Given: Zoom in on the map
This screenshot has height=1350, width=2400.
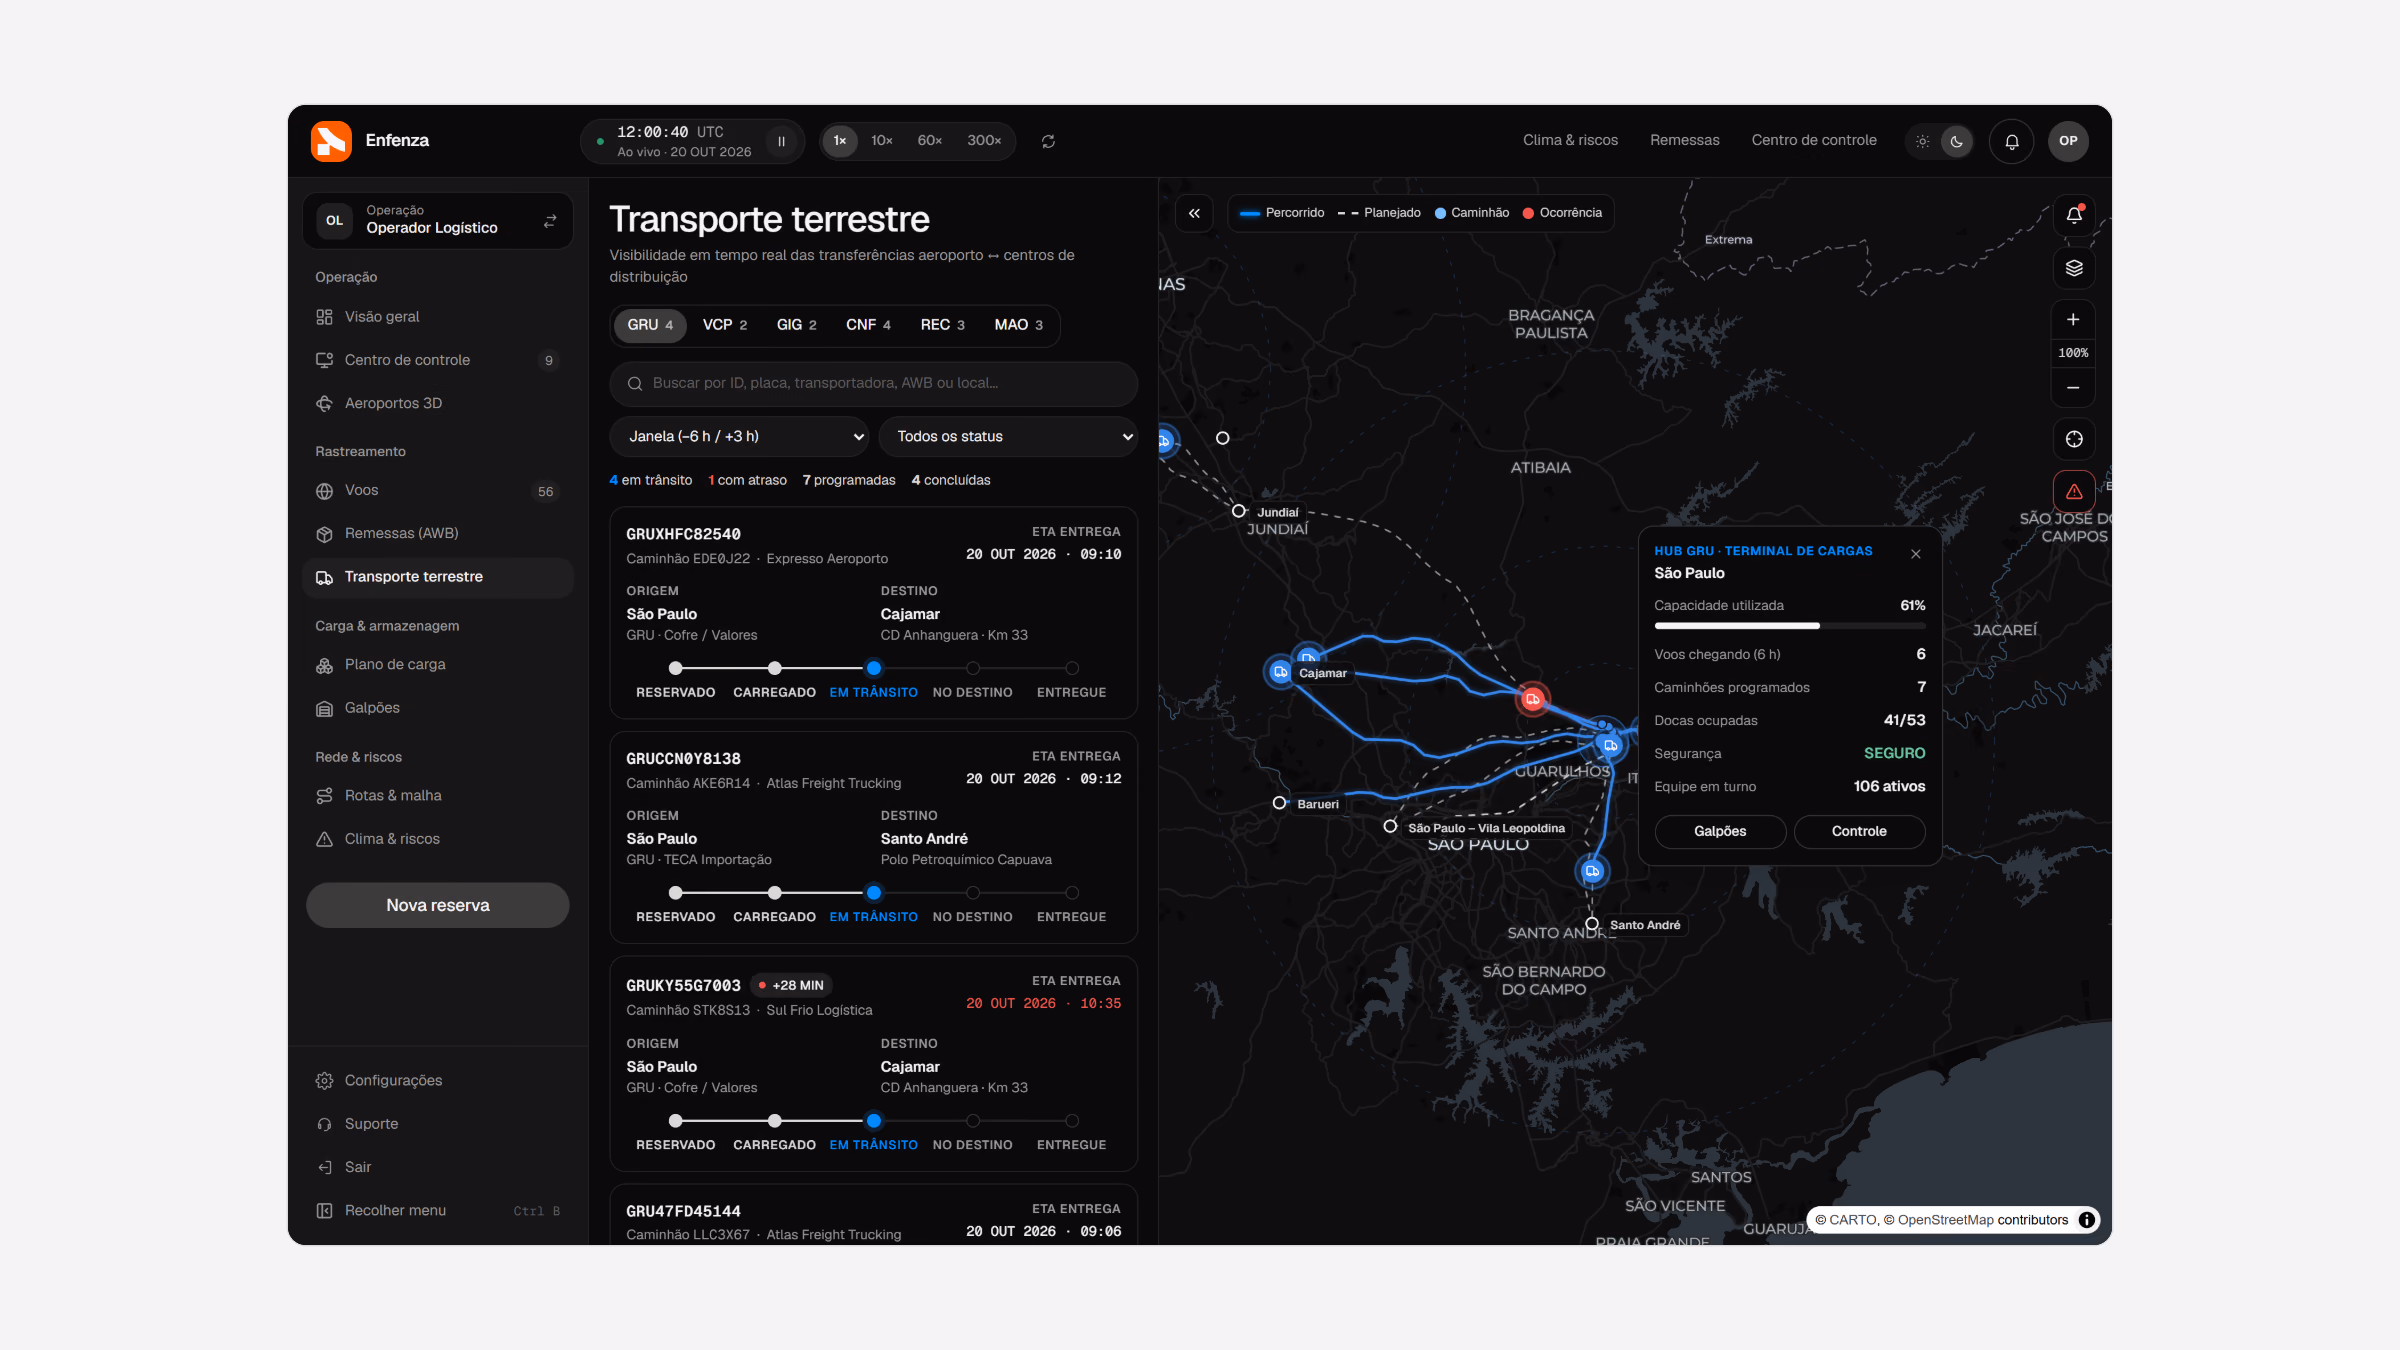Looking at the screenshot, I should [x=2073, y=320].
